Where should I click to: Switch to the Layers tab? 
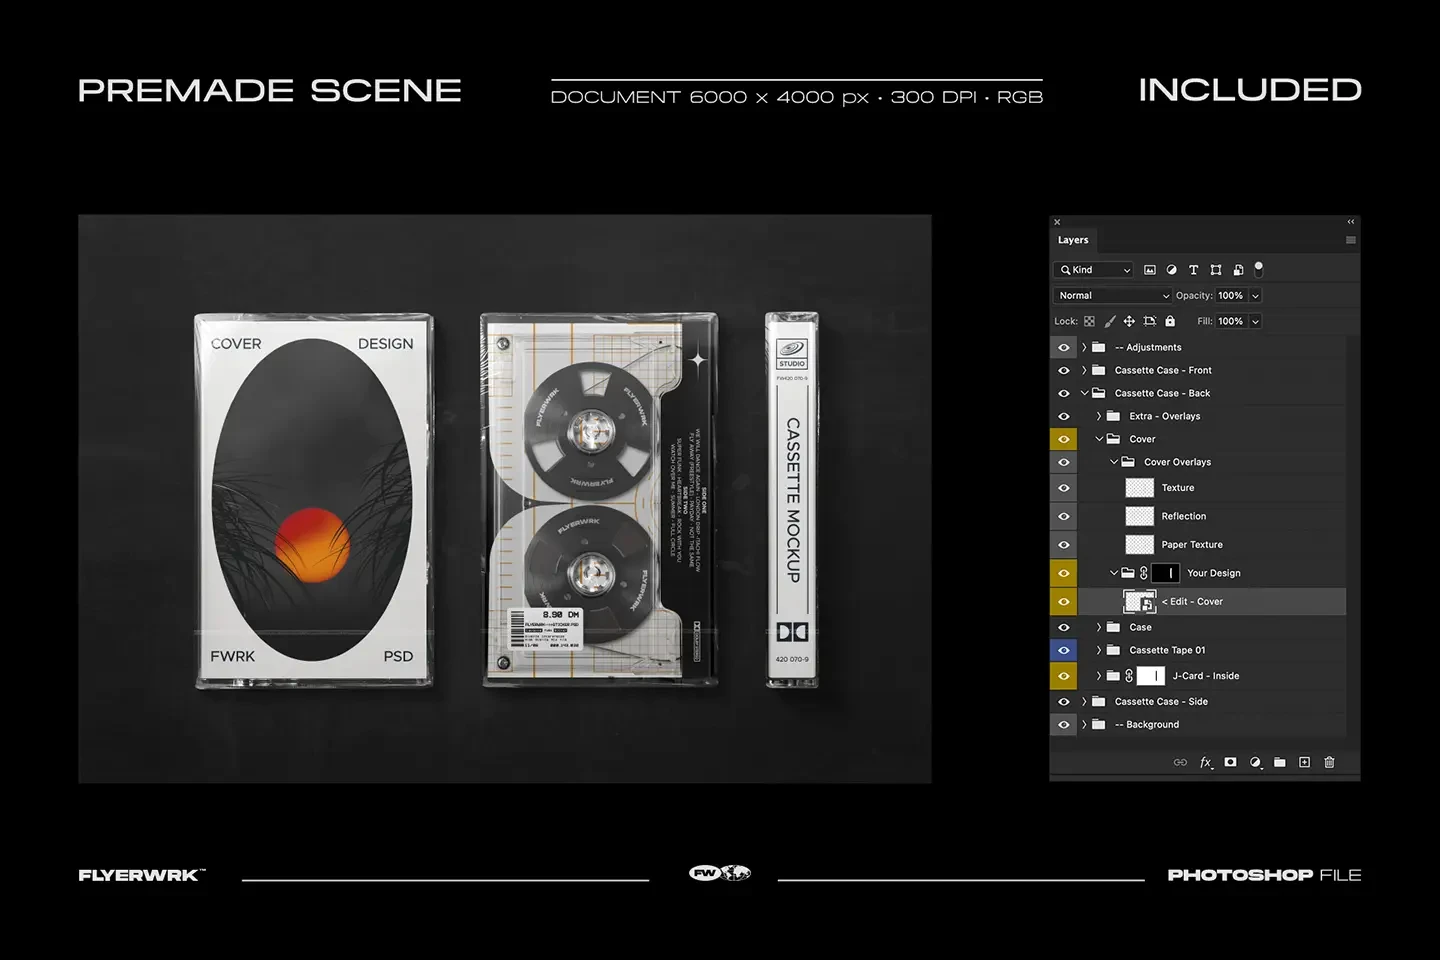click(1073, 239)
